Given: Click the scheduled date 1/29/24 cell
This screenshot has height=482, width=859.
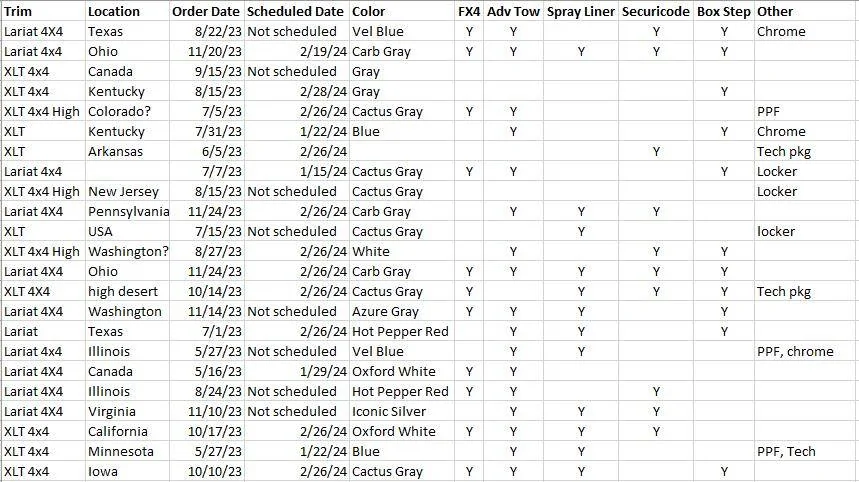Looking at the screenshot, I should click(x=297, y=371).
